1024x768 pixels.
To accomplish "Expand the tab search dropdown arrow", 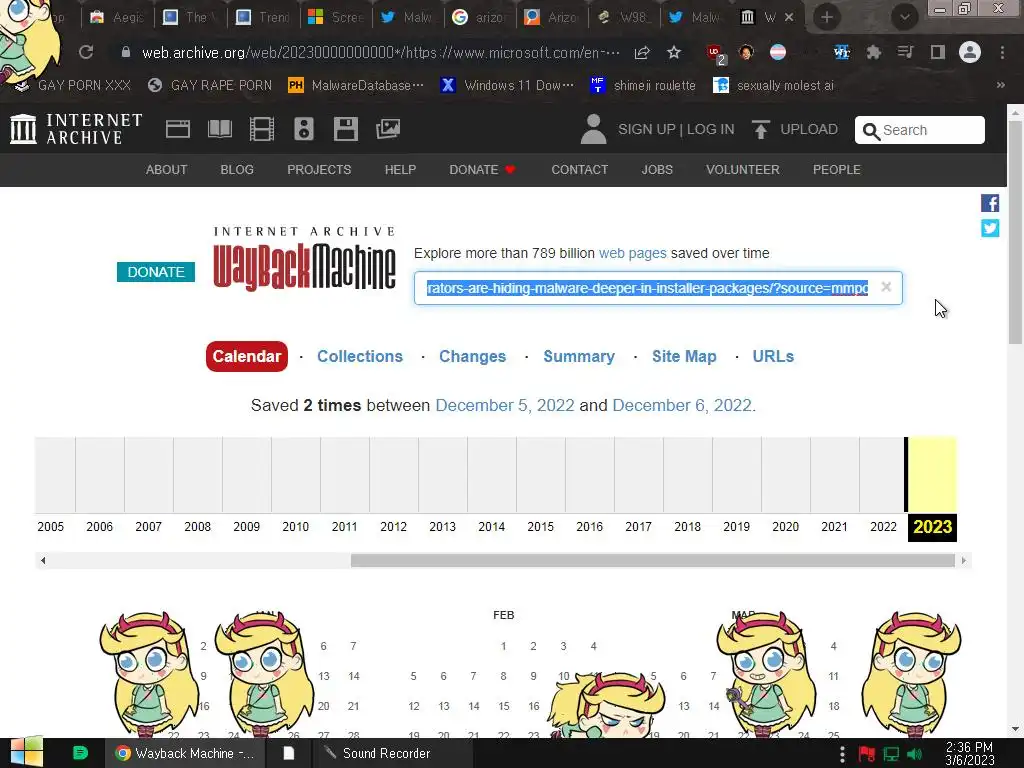I will (904, 17).
